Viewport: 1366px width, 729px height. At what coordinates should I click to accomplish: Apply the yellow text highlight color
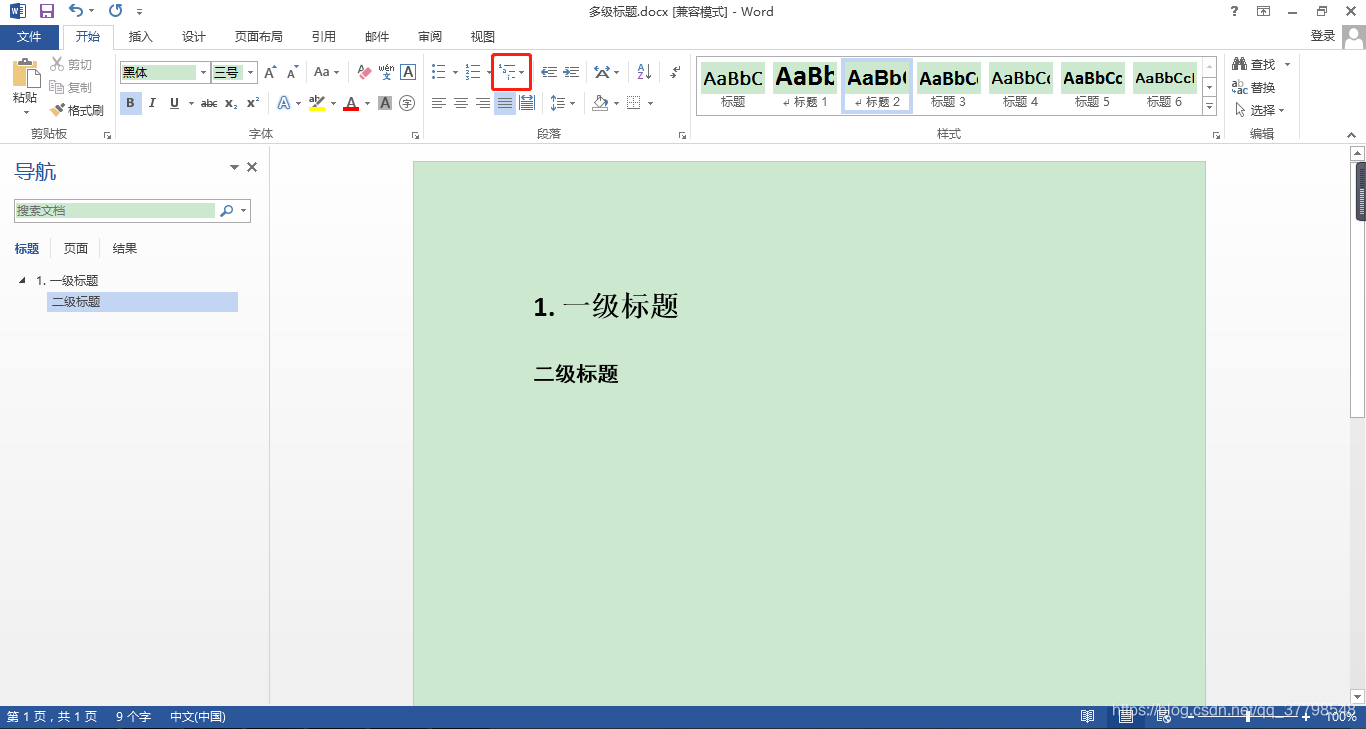click(x=317, y=103)
